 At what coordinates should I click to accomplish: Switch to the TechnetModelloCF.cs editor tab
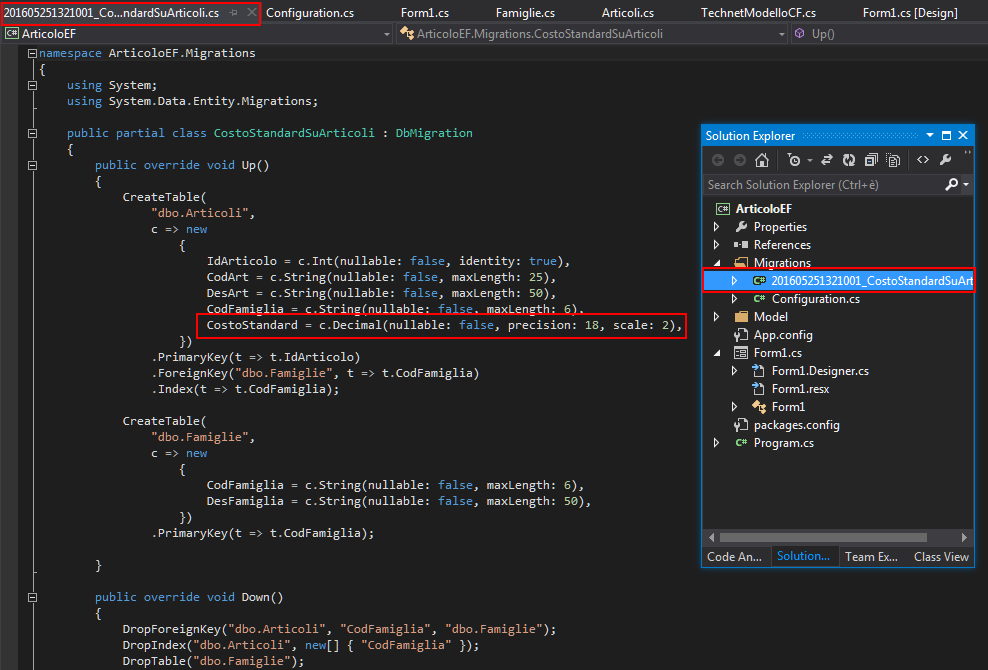point(758,13)
